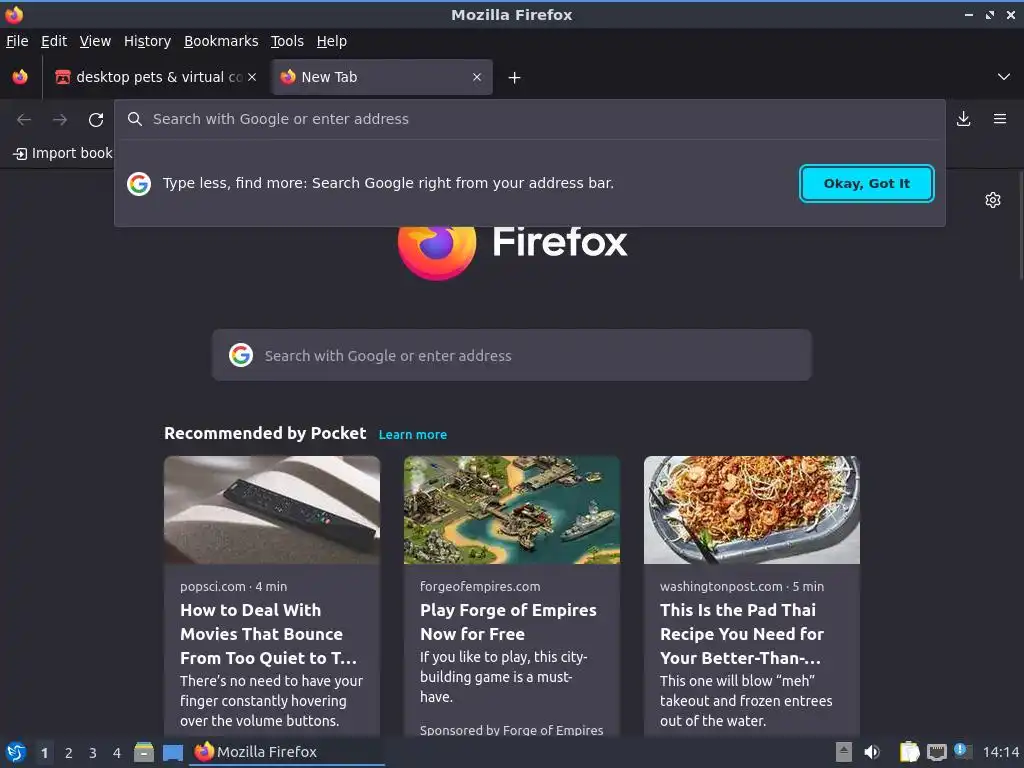This screenshot has height=768, width=1024.
Task: Open the hamburger application menu
Action: [x=1000, y=119]
